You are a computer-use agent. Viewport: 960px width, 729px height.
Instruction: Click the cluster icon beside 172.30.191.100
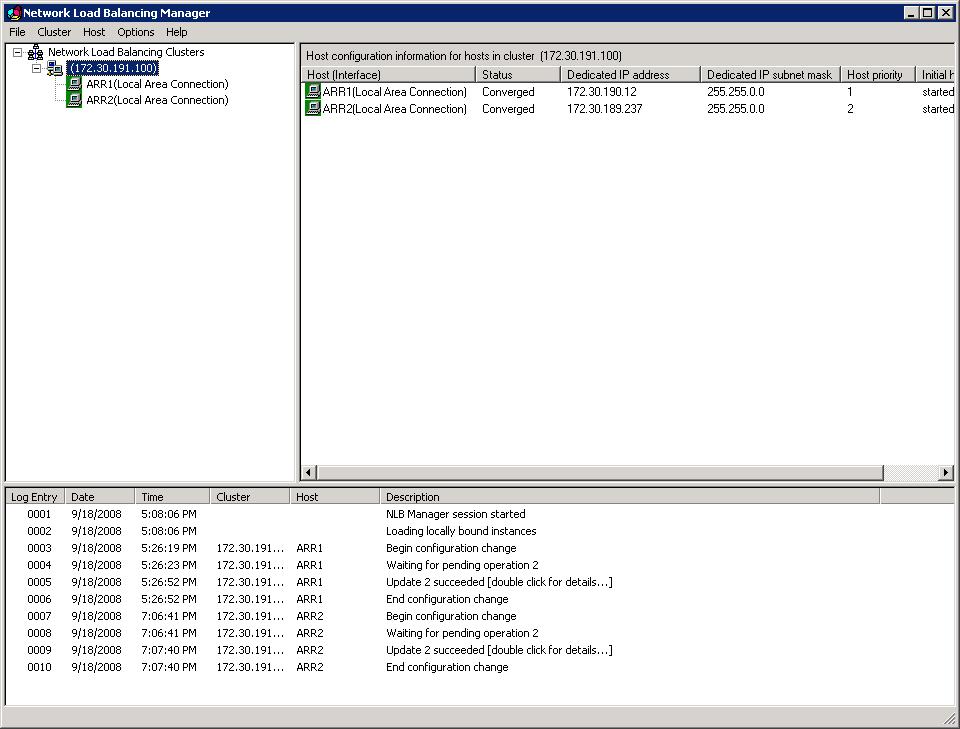55,69
